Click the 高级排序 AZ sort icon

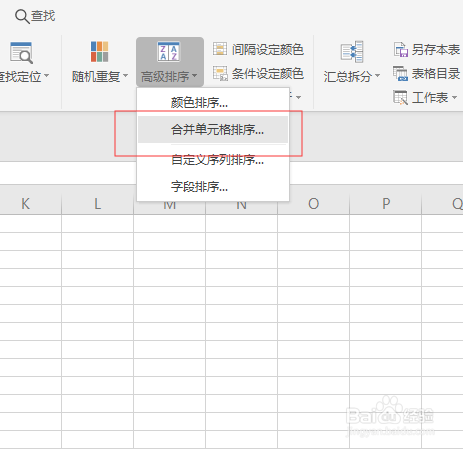(x=169, y=52)
